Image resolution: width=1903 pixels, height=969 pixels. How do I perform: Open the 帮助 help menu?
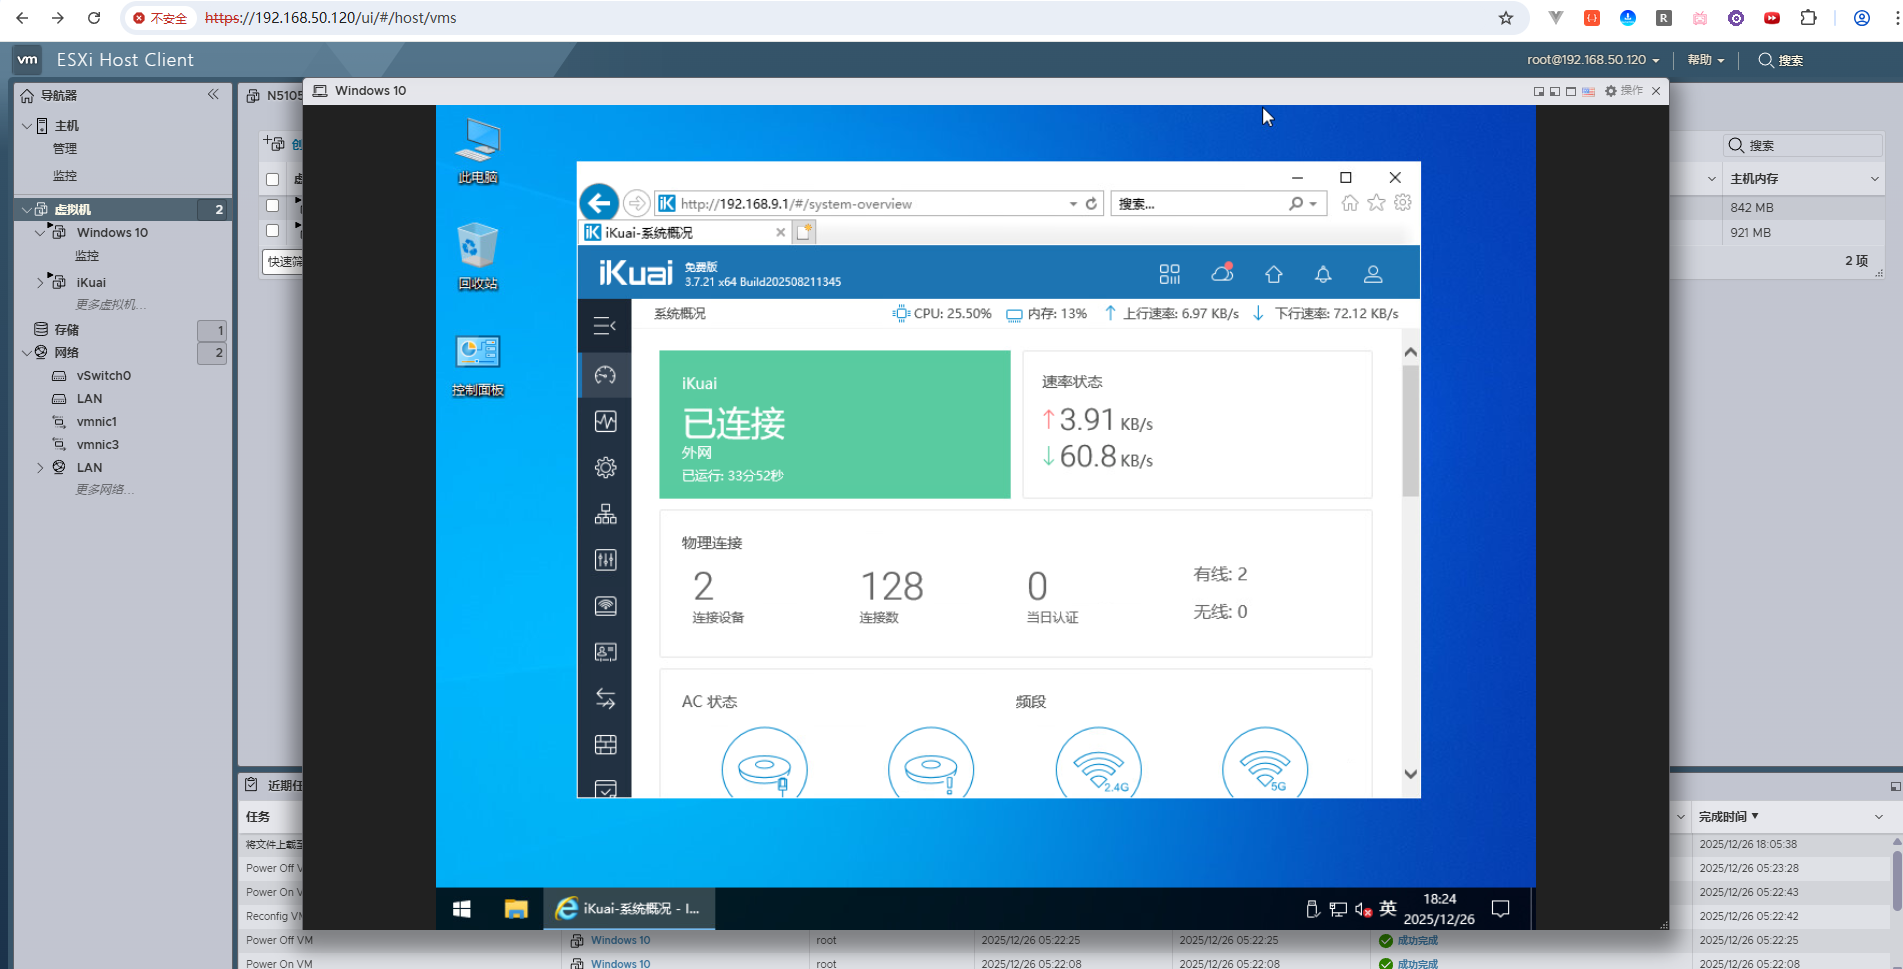[x=1705, y=60]
